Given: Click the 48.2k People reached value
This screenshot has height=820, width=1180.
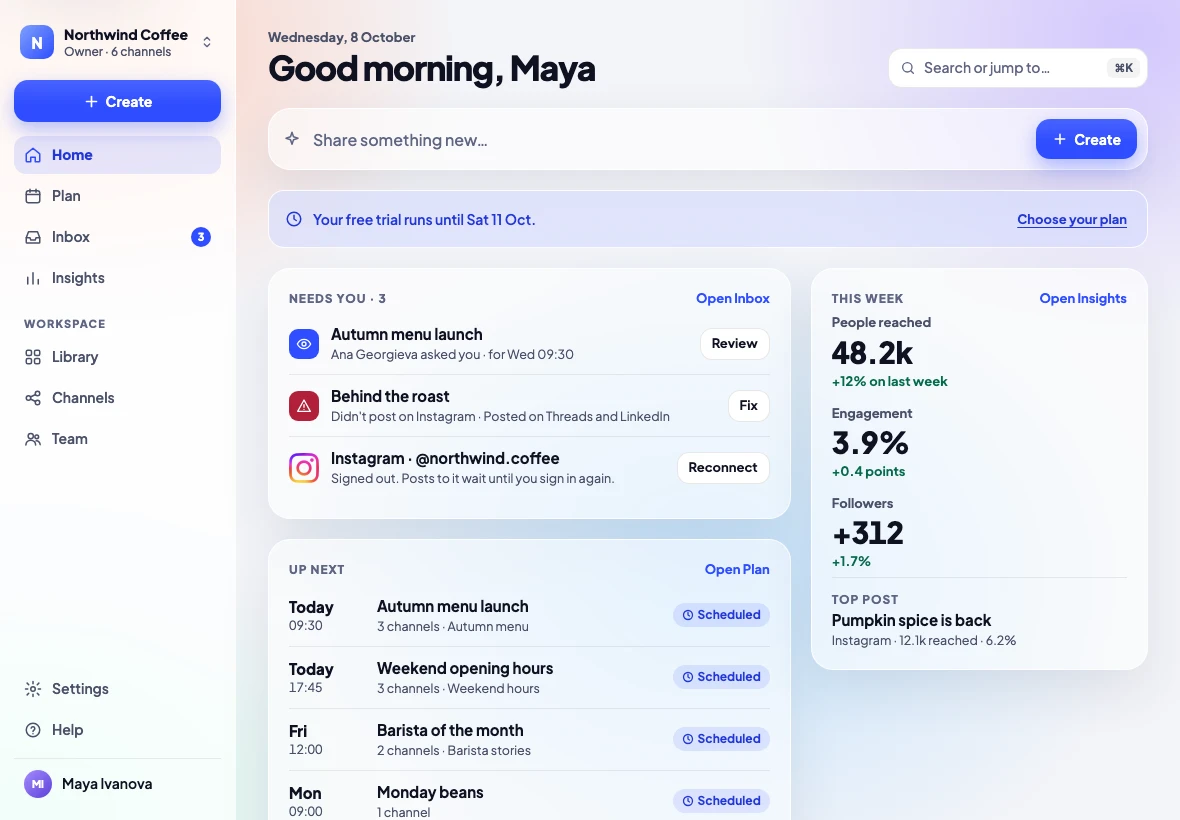Looking at the screenshot, I should 872,353.
